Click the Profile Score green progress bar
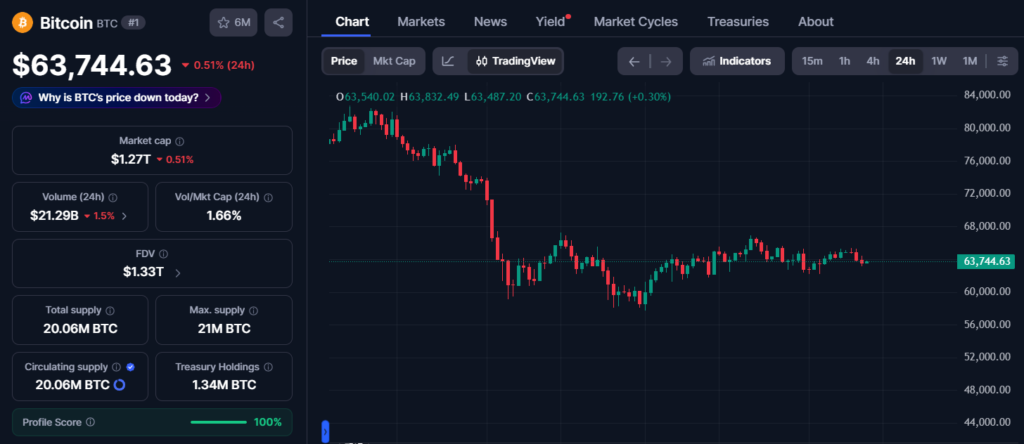 (x=219, y=422)
